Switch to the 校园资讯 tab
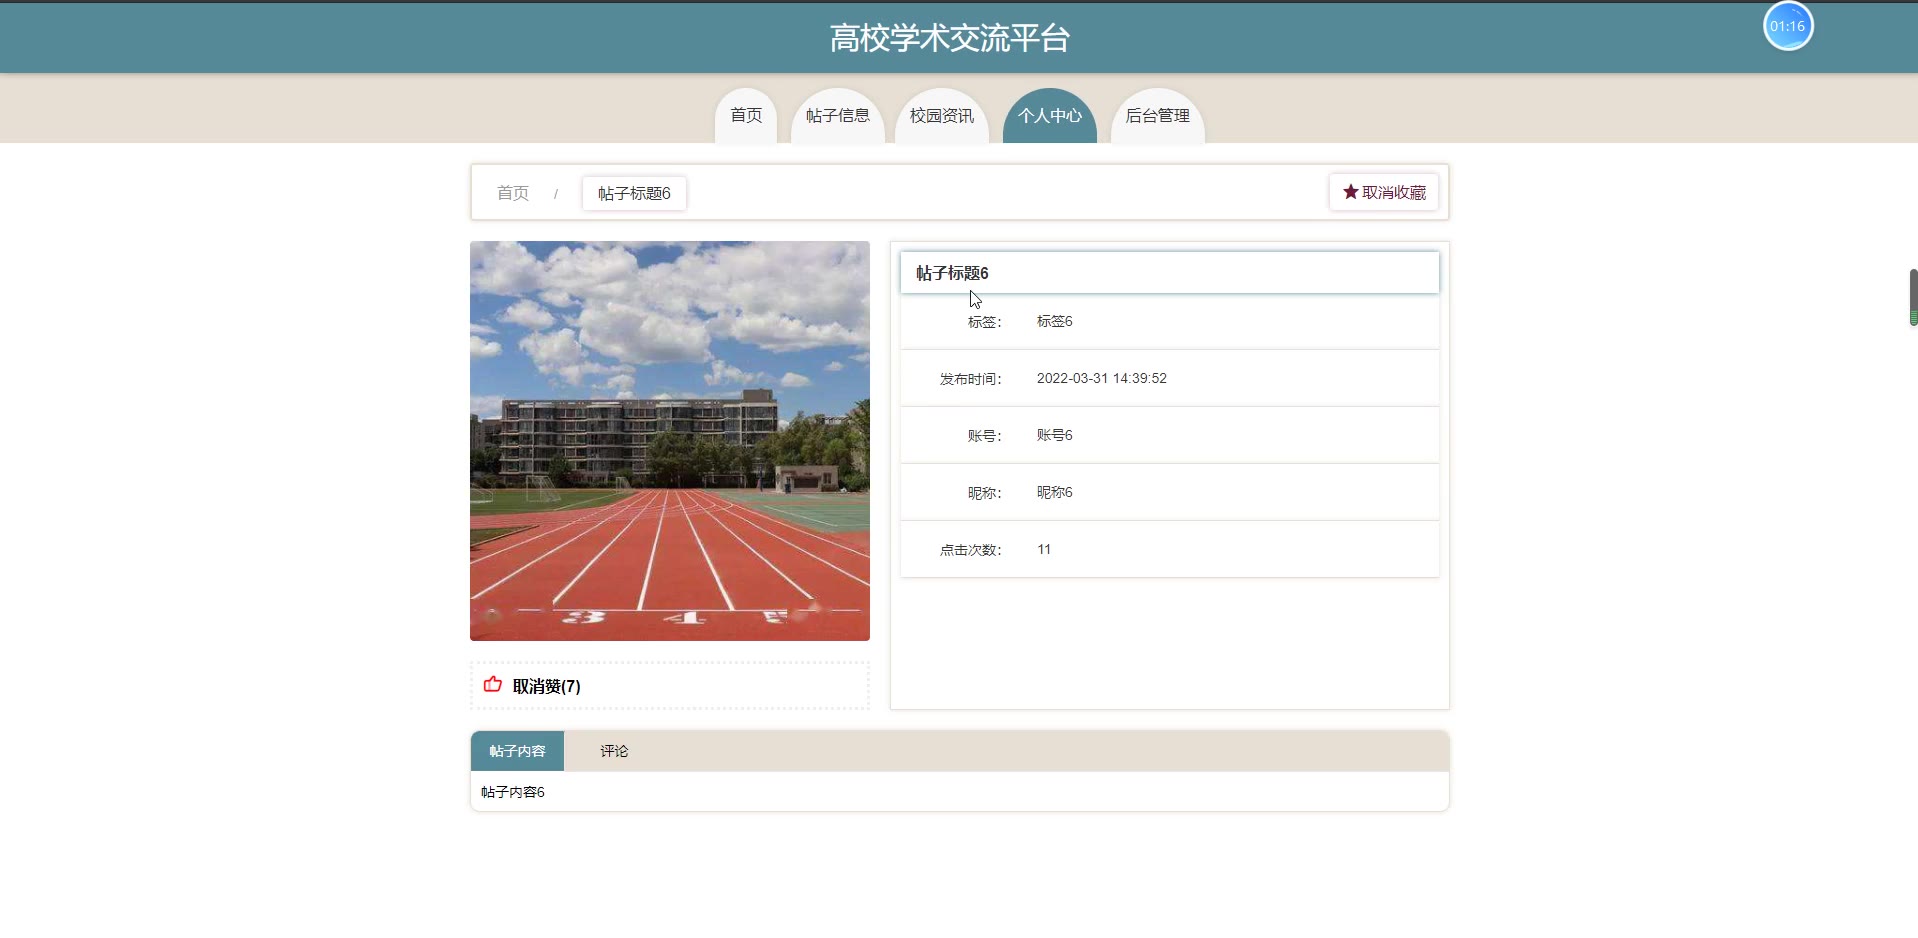 click(941, 116)
